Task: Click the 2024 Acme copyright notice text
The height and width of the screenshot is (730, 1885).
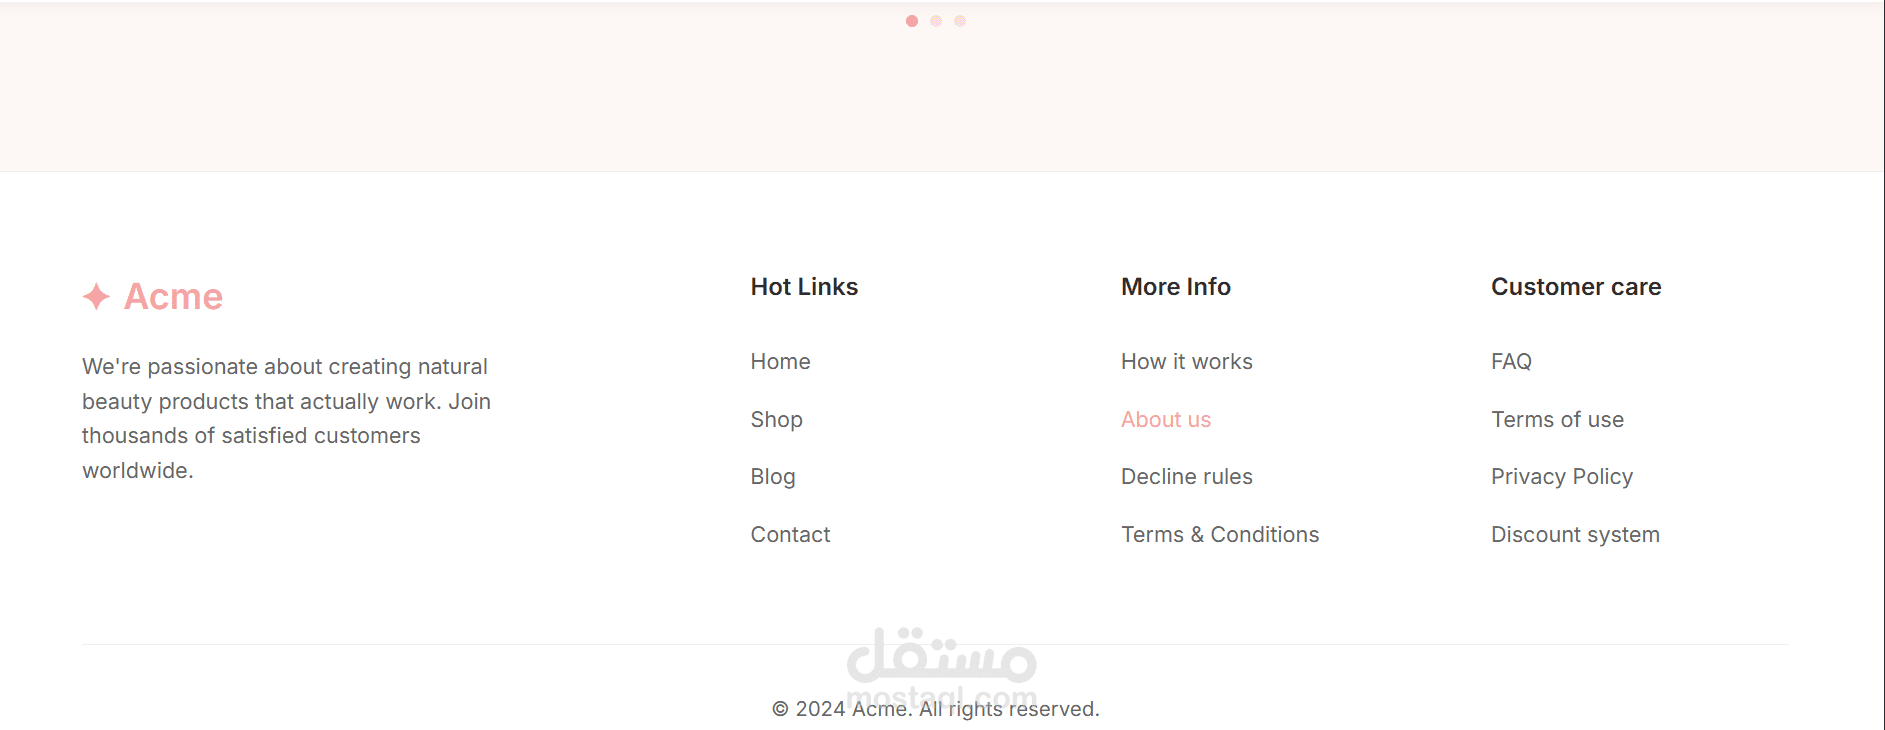Action: [935, 709]
